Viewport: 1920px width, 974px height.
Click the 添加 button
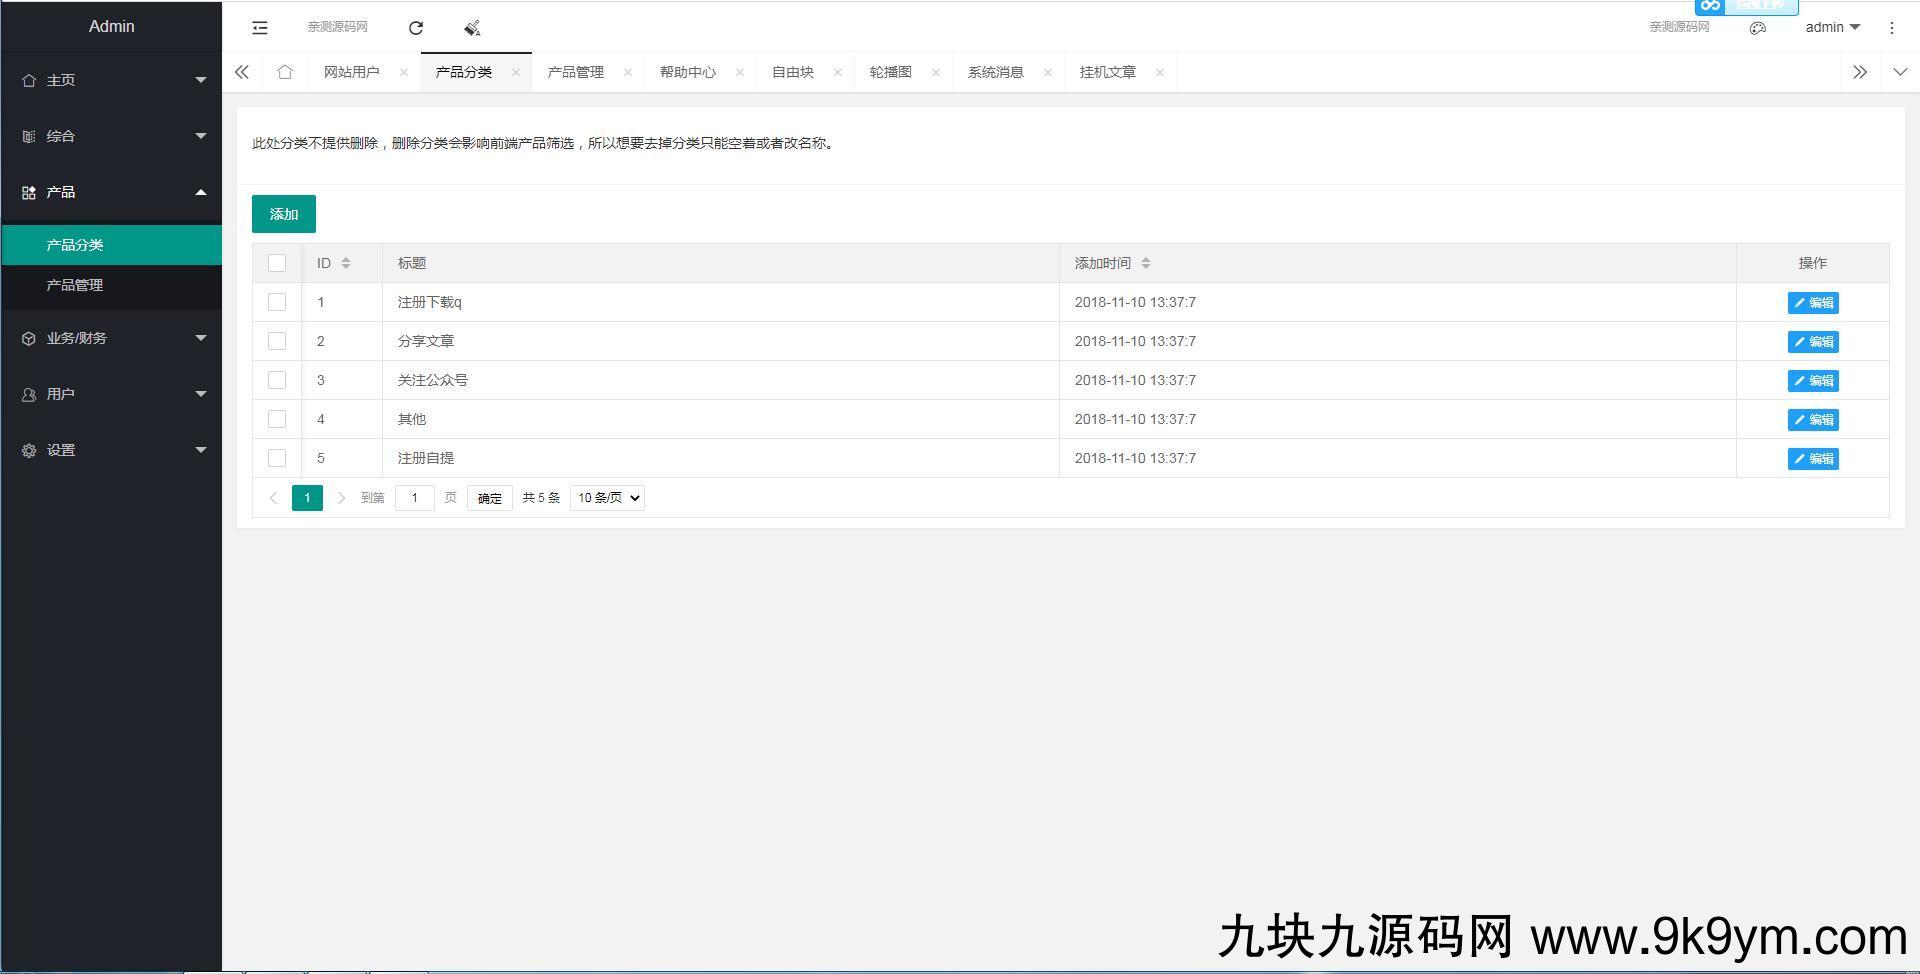283,213
